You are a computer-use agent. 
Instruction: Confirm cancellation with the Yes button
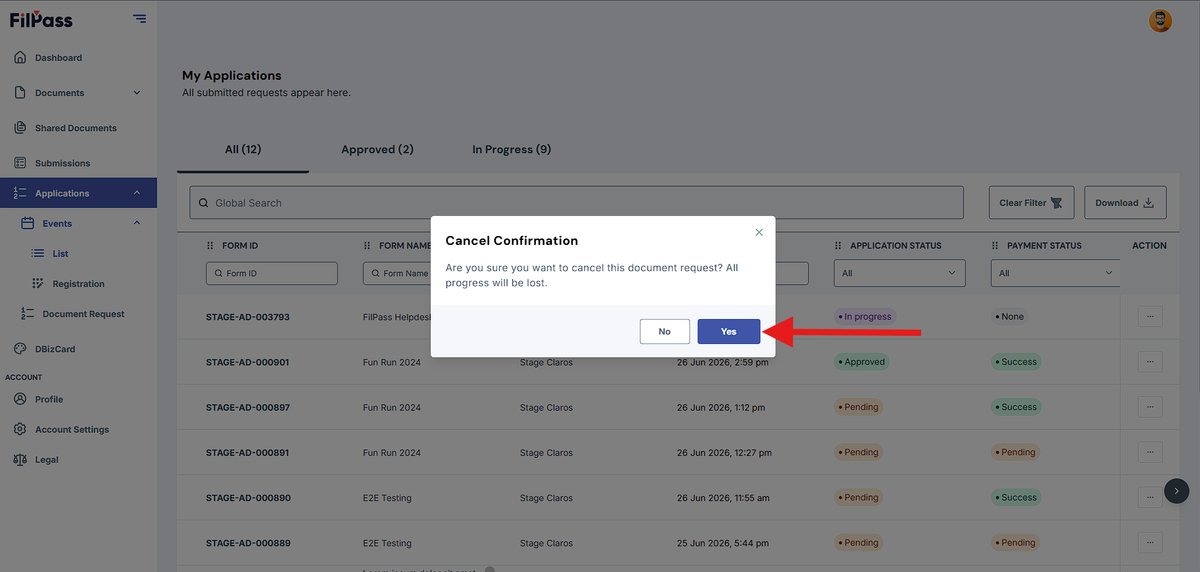728,331
